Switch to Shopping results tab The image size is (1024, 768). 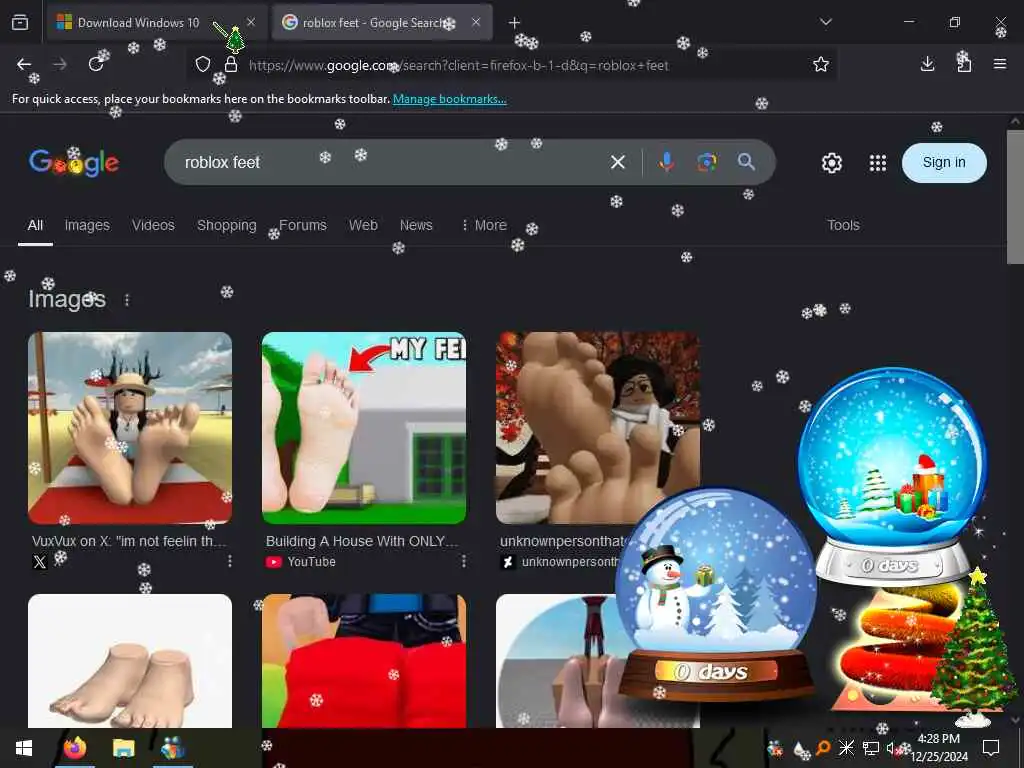(227, 225)
